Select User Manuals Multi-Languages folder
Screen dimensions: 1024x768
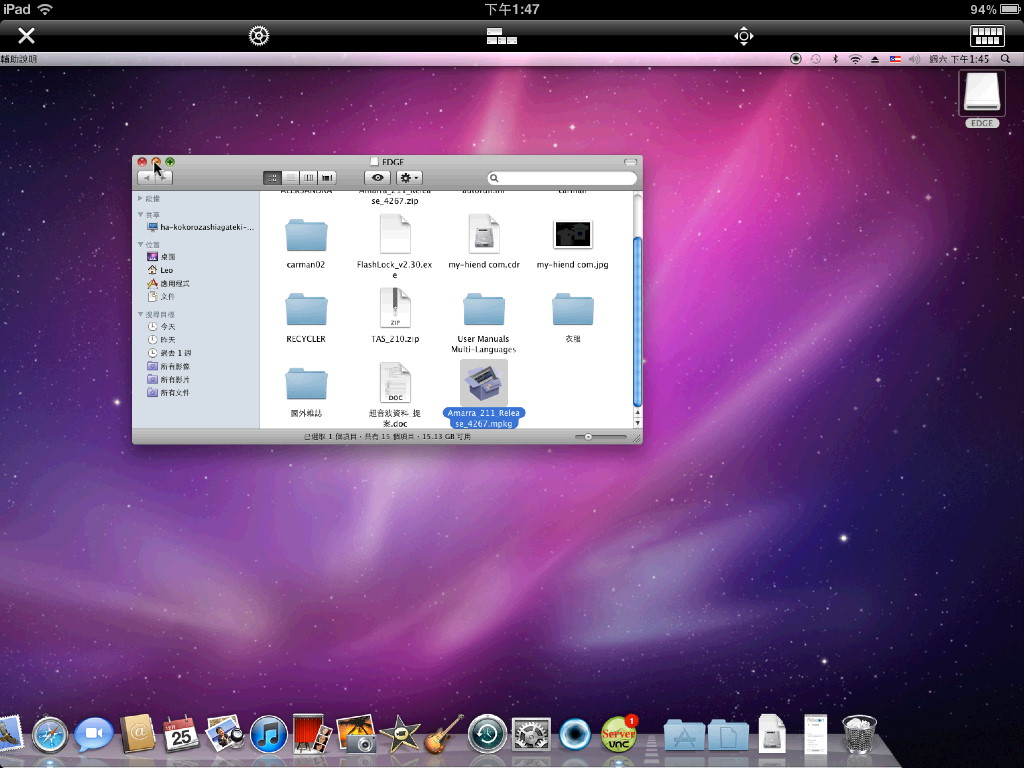pyautogui.click(x=484, y=323)
